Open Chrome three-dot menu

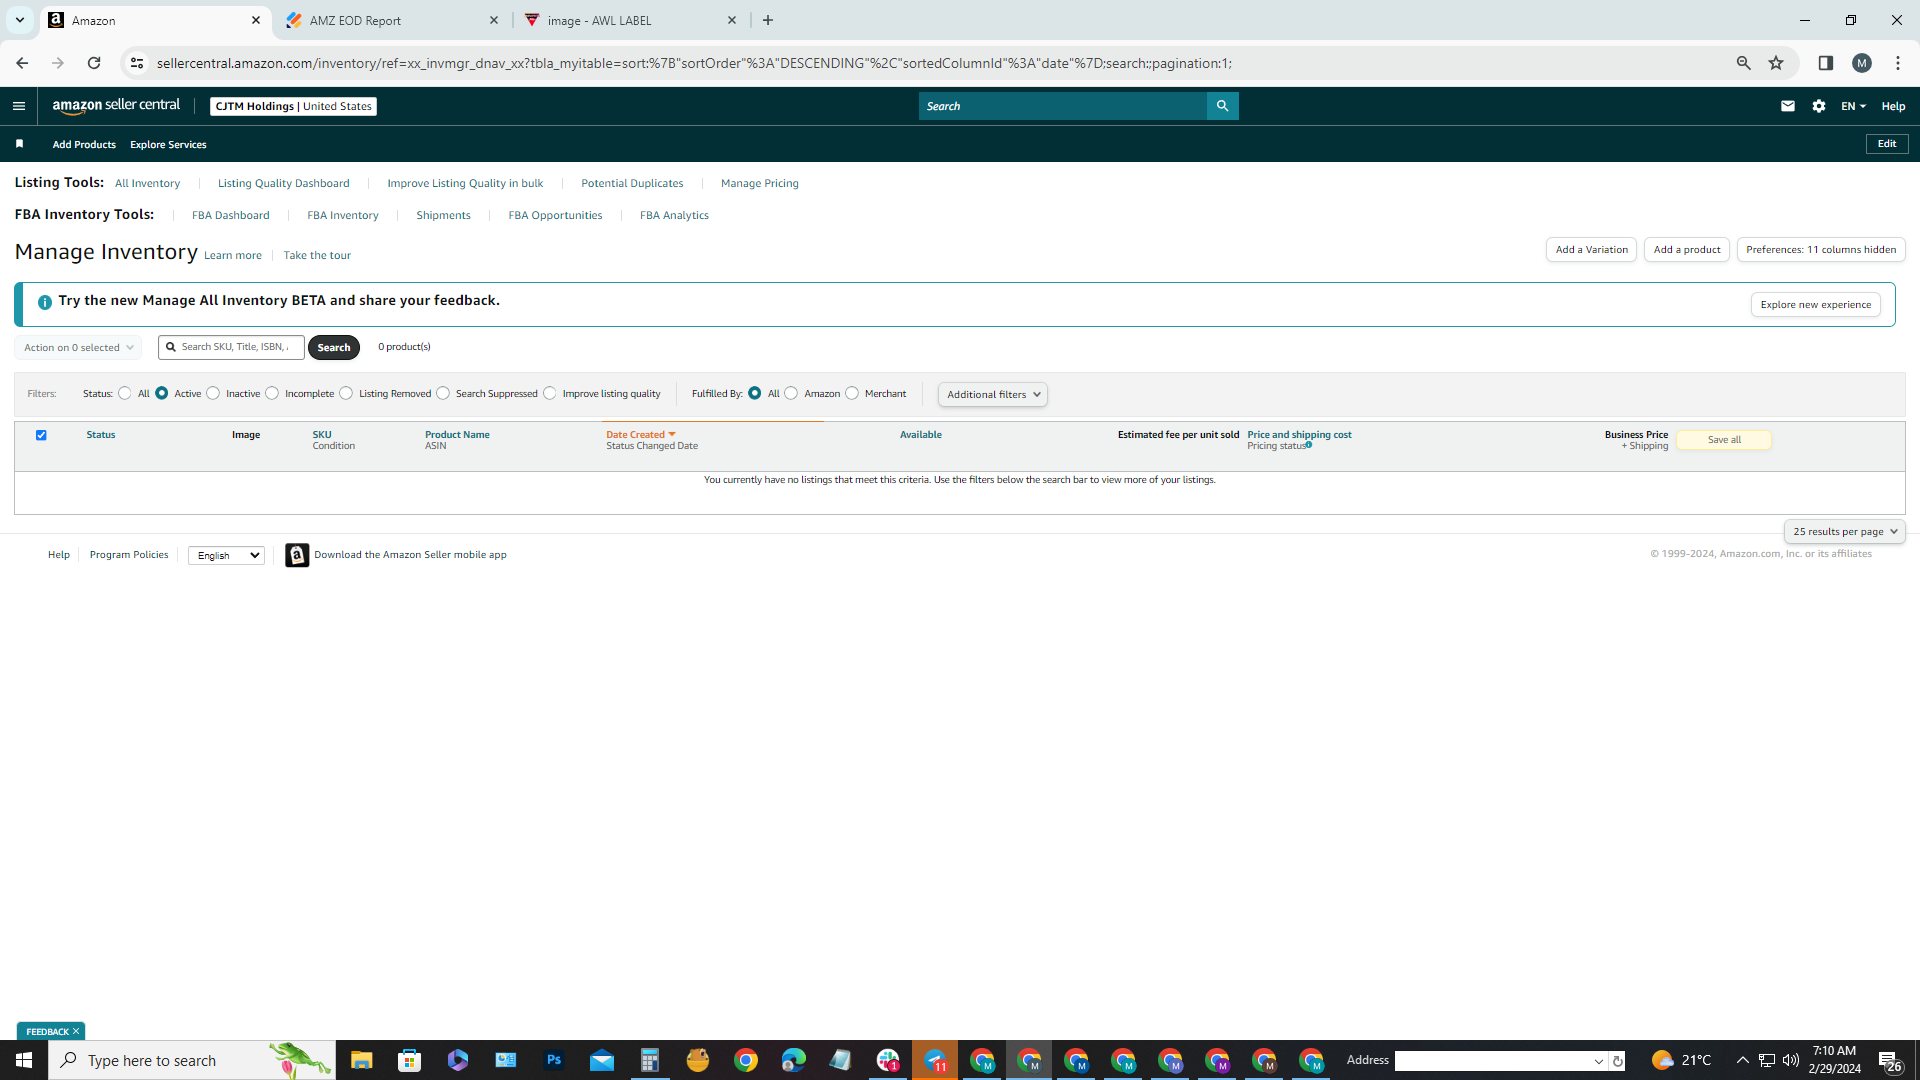tap(1898, 63)
